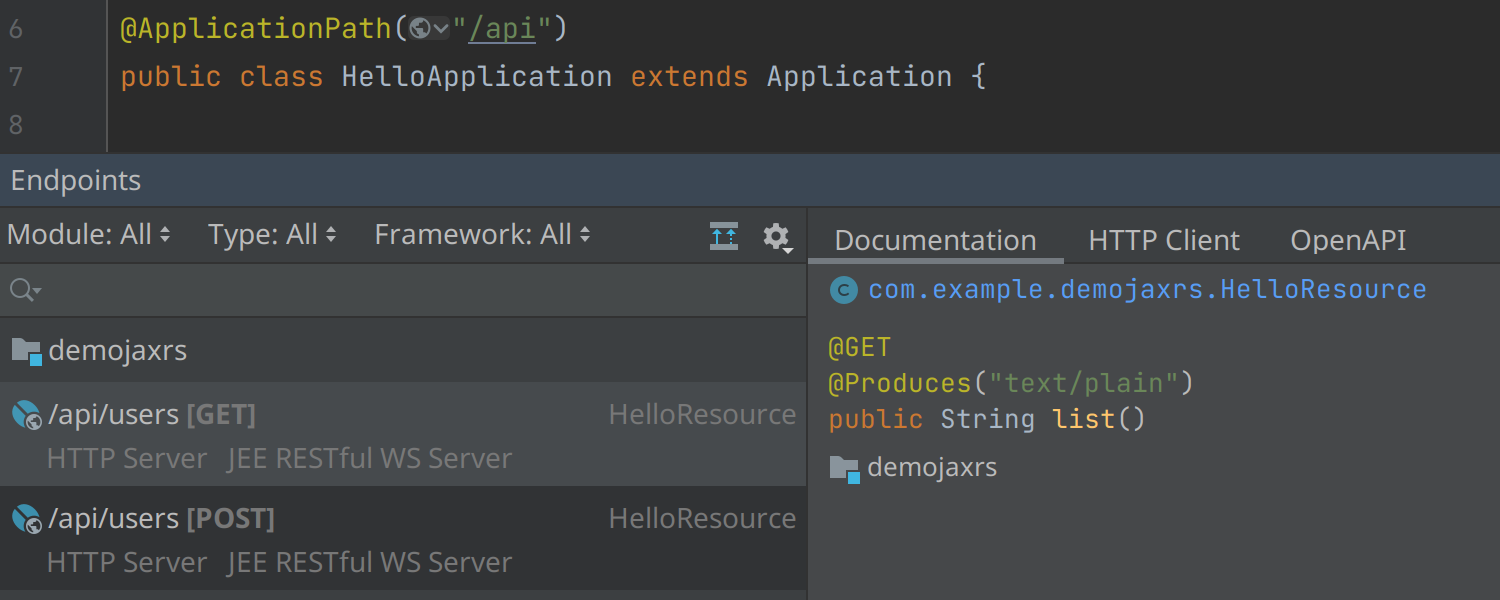Click the open-in-editor arrows toolbar icon

click(724, 236)
